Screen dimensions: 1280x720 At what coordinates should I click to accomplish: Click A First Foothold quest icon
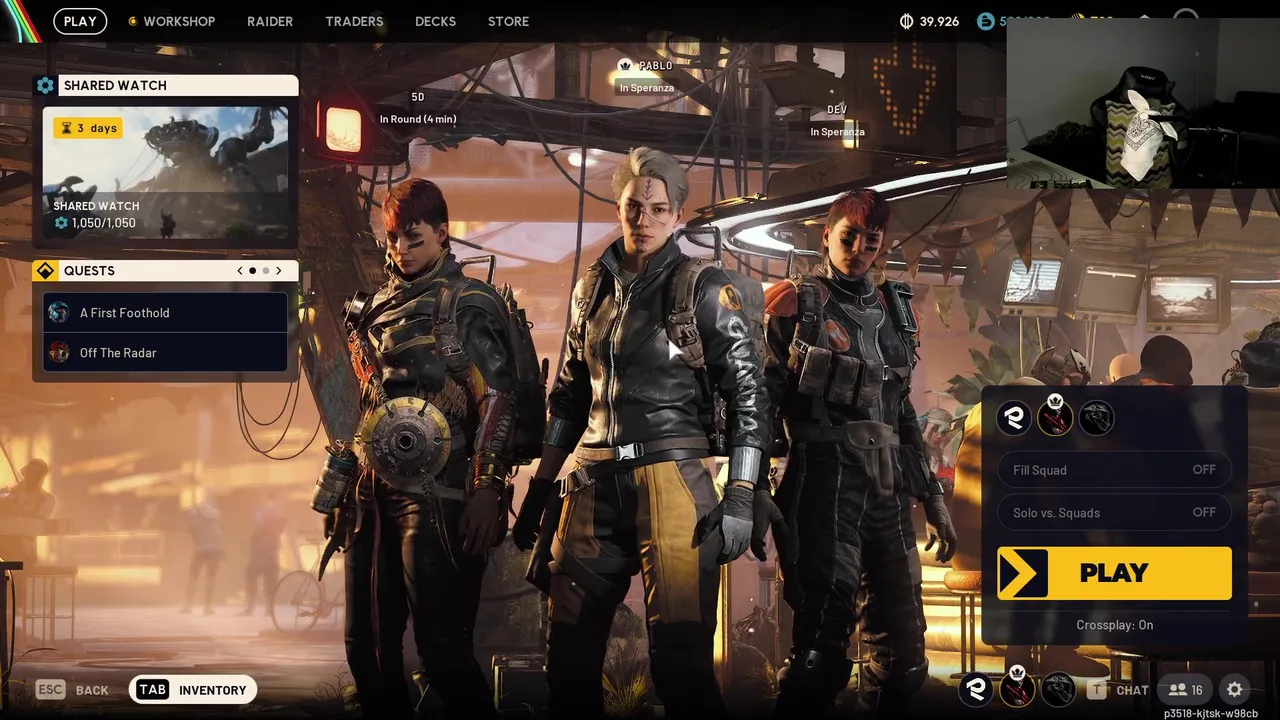coord(59,312)
